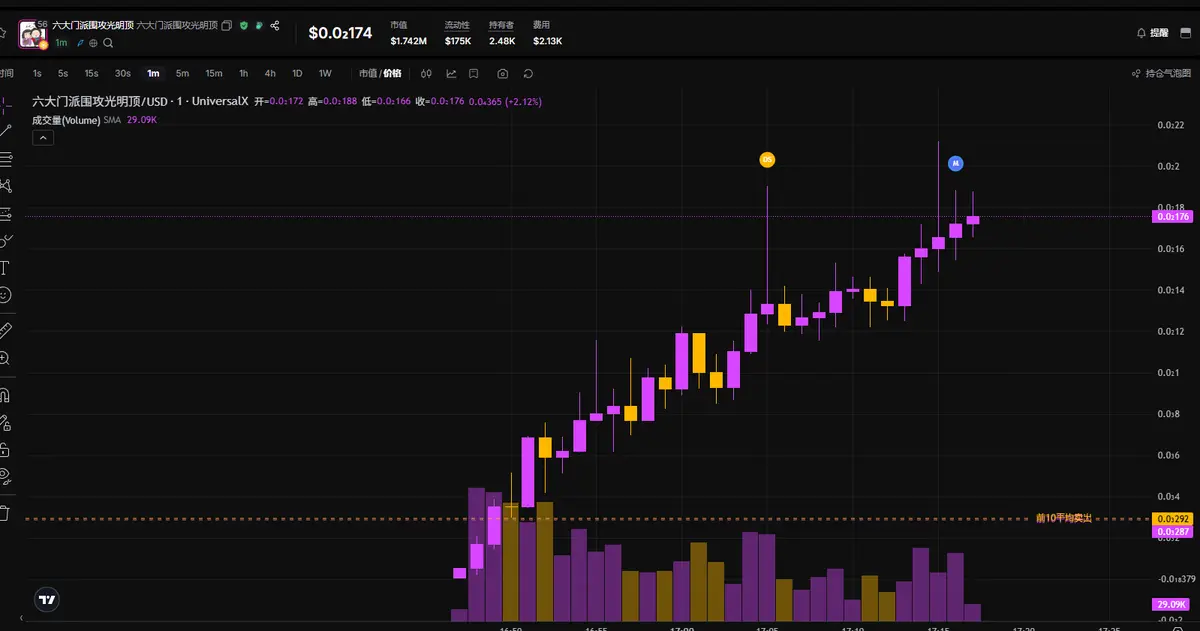Viewport: 1200px width, 631px height.
Task: Switch chart to 4h interval
Action: pyautogui.click(x=270, y=73)
